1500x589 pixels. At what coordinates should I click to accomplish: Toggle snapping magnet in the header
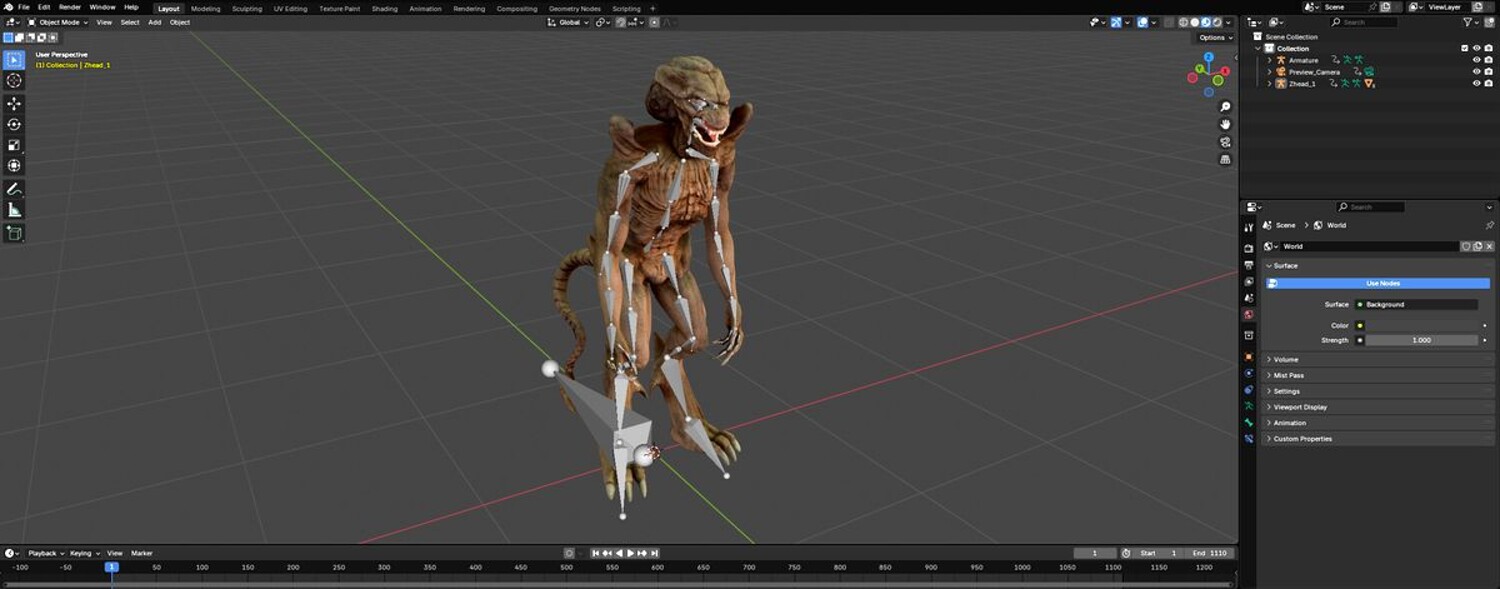pos(621,22)
